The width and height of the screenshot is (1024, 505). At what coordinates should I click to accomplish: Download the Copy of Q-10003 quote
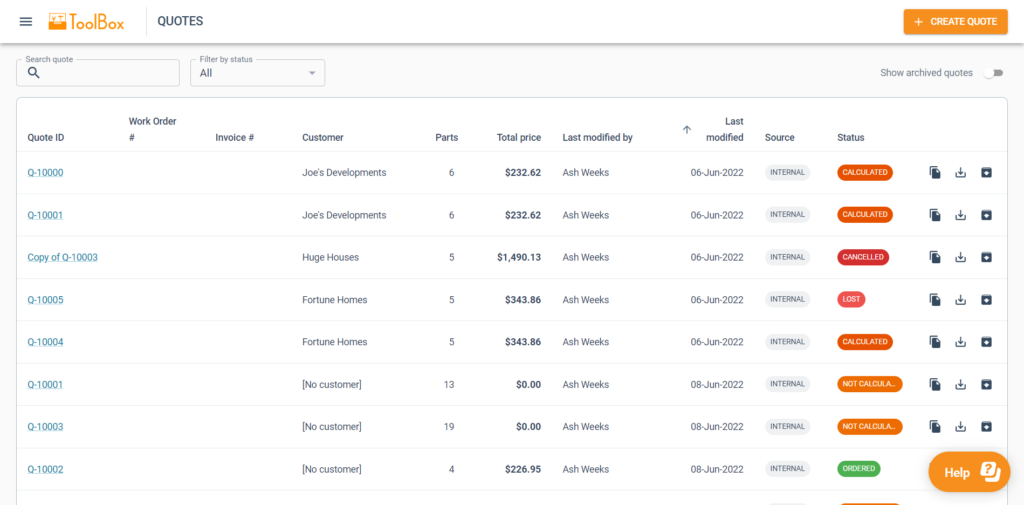click(x=960, y=257)
